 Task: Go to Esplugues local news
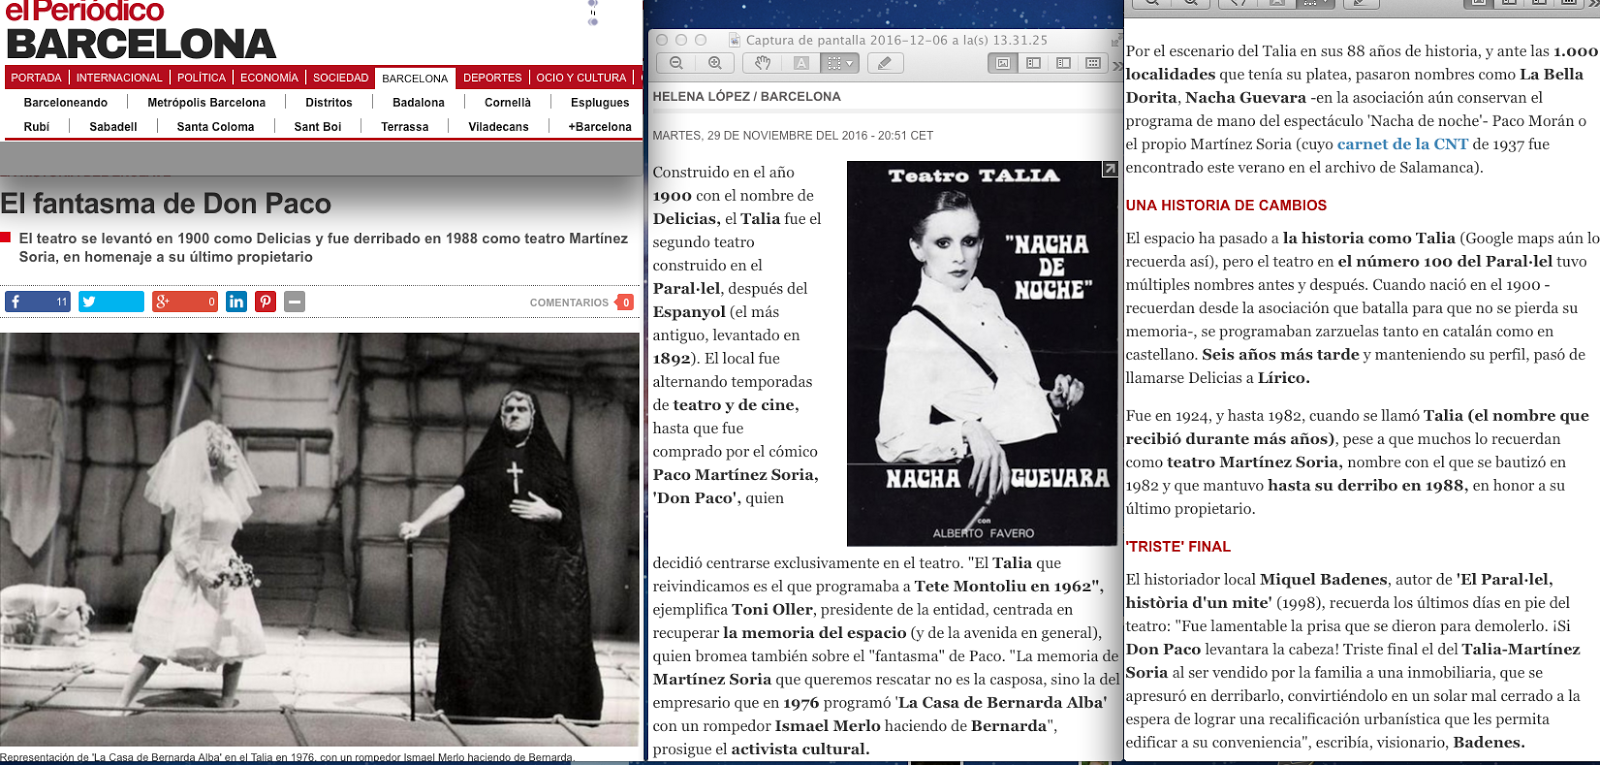click(x=600, y=103)
